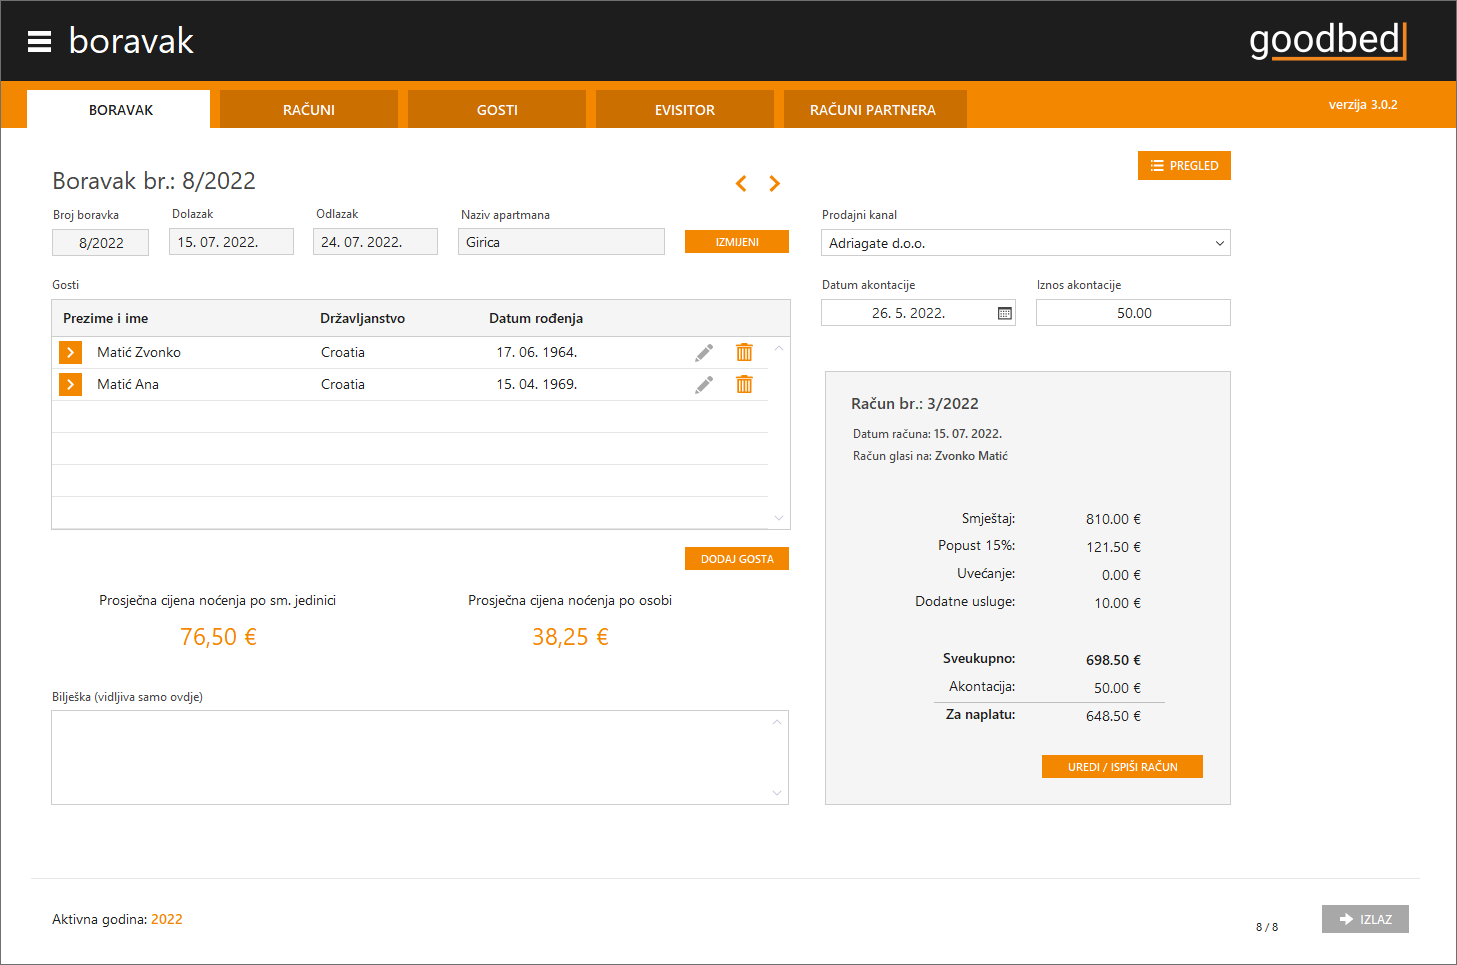Click the Iznos akontacije field
Screen dimensions: 1457x965
click(x=1133, y=313)
